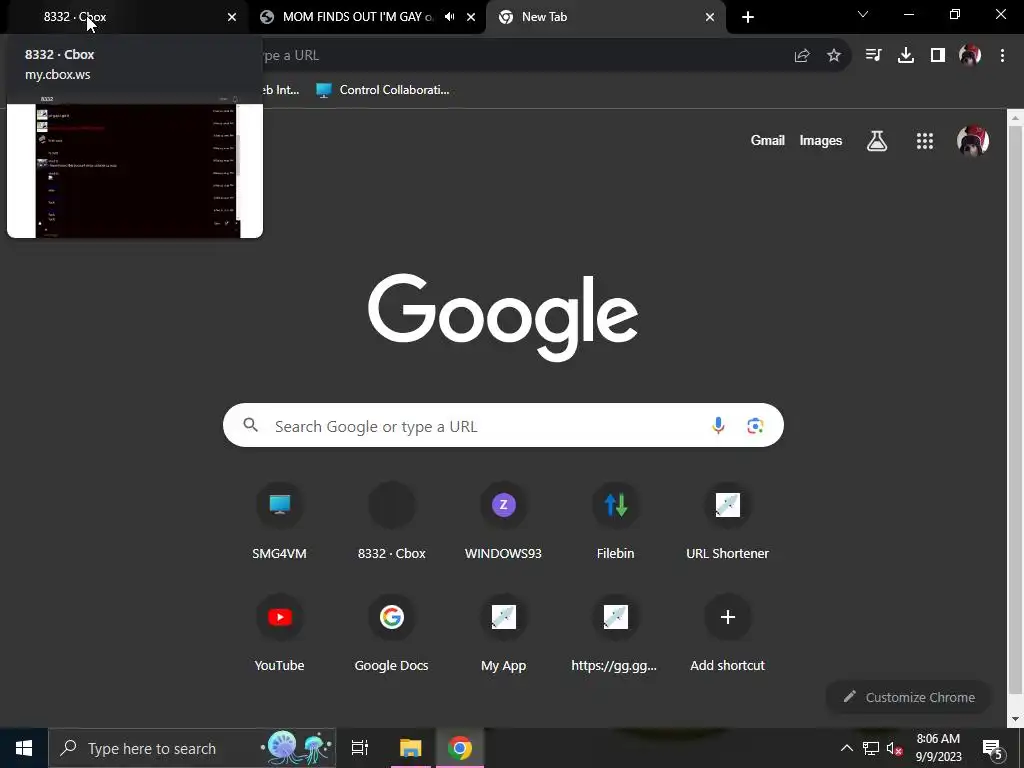Click the Chrome taskbar icon
1024x768 pixels.
[460, 748]
